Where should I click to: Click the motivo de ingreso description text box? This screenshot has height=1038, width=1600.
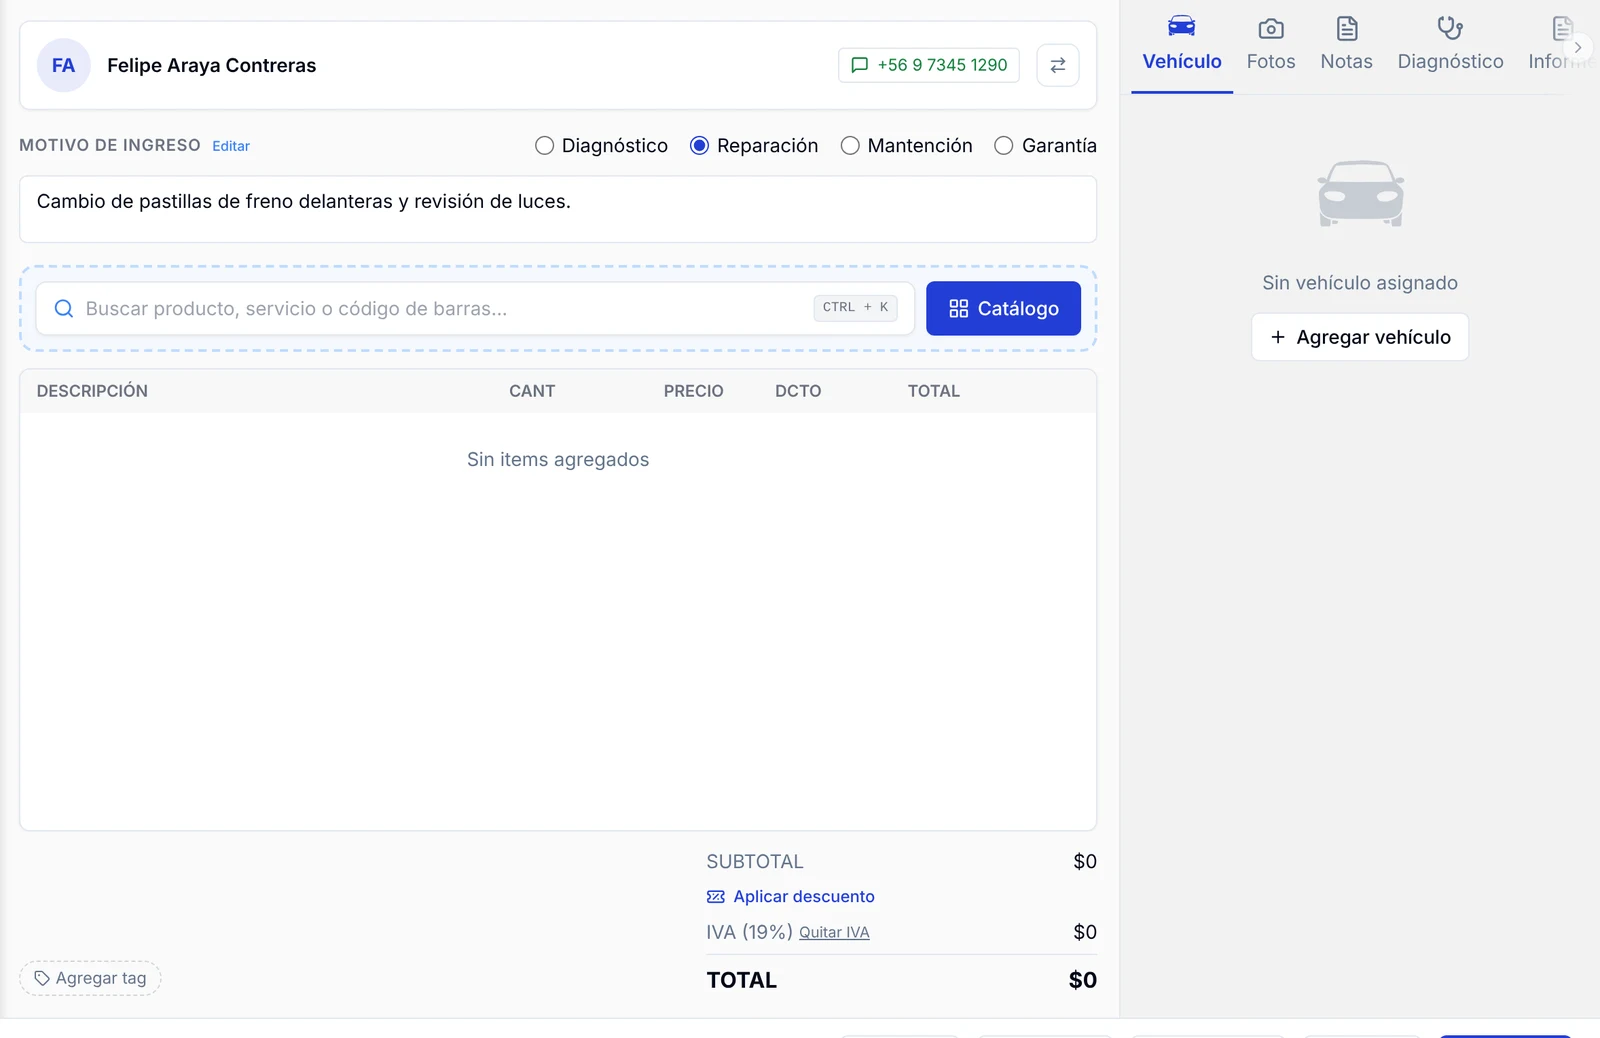point(558,209)
